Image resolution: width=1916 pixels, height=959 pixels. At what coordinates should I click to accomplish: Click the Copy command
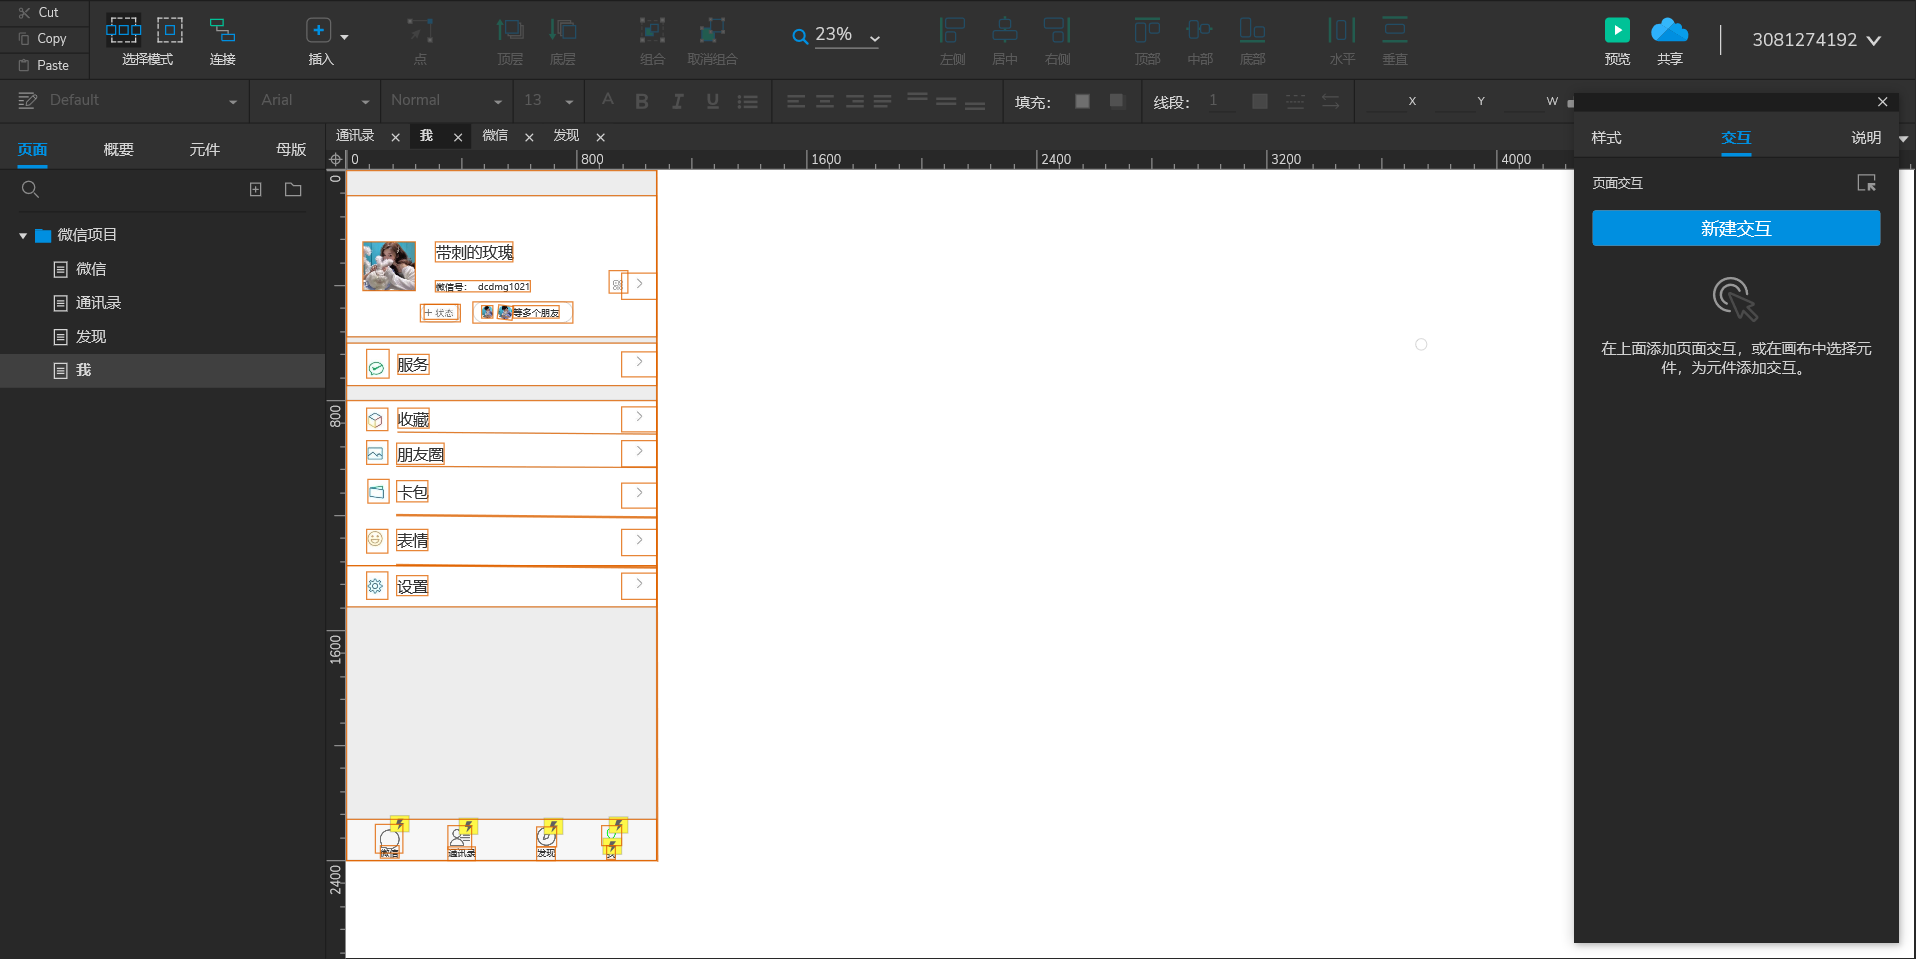[43, 39]
